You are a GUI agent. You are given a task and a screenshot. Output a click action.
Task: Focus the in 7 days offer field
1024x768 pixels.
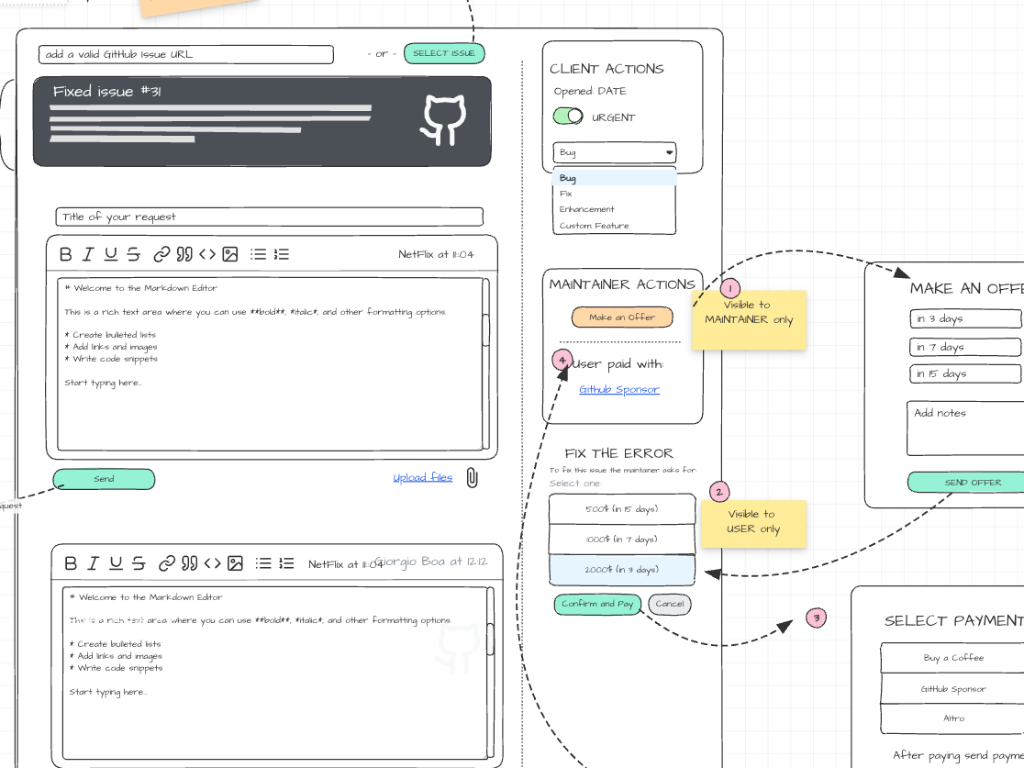point(966,347)
